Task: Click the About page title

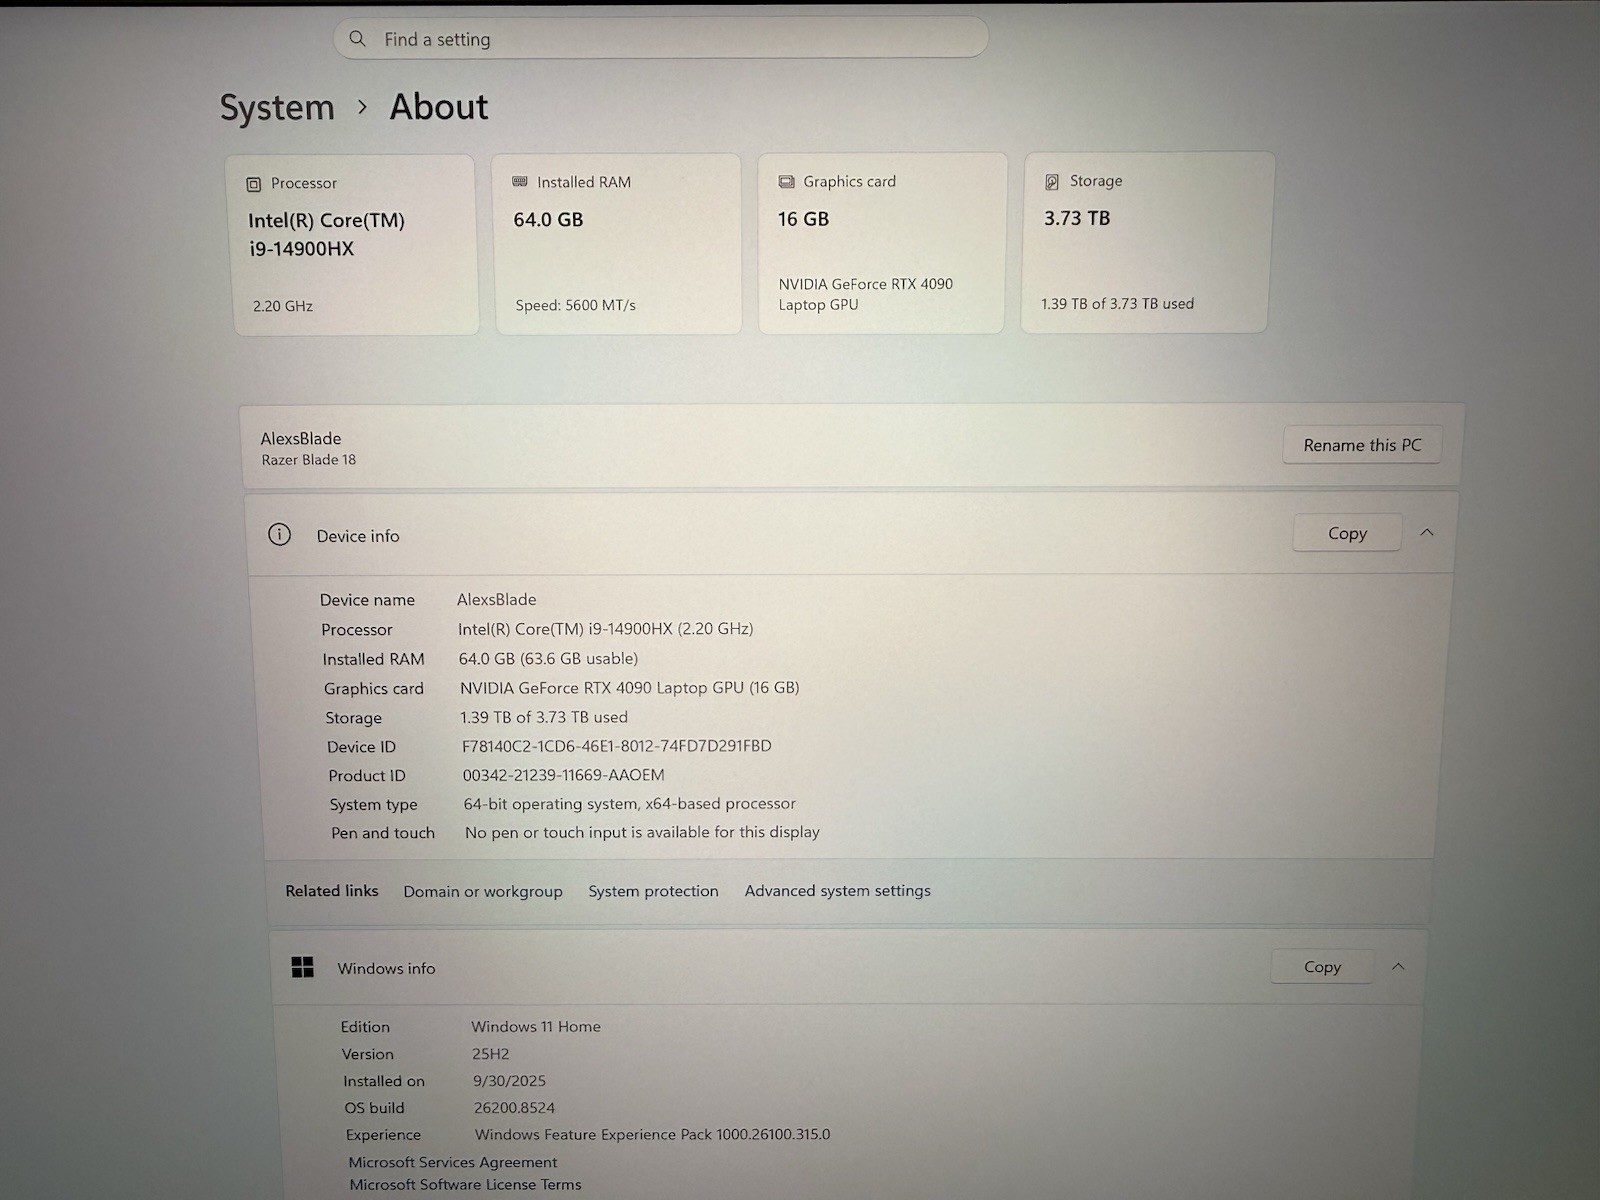Action: (x=438, y=106)
